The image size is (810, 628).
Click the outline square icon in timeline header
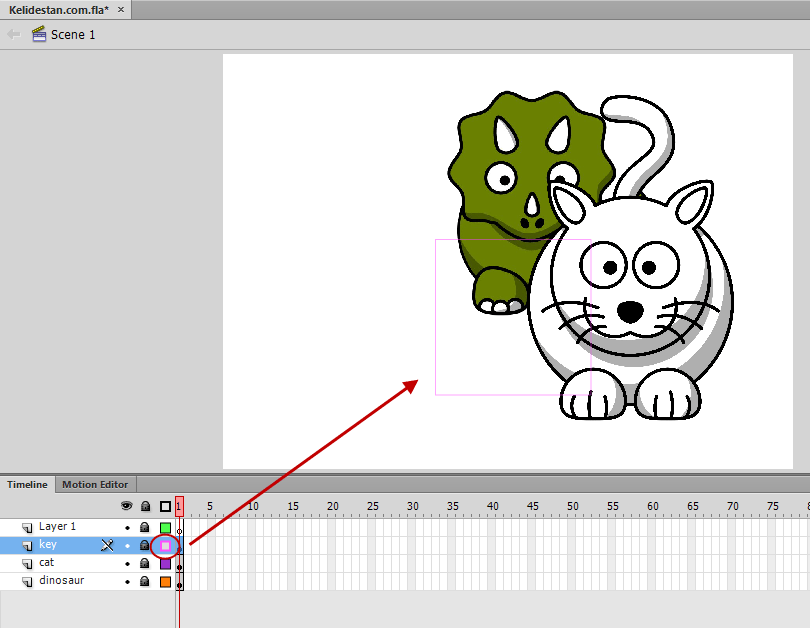(x=165, y=506)
